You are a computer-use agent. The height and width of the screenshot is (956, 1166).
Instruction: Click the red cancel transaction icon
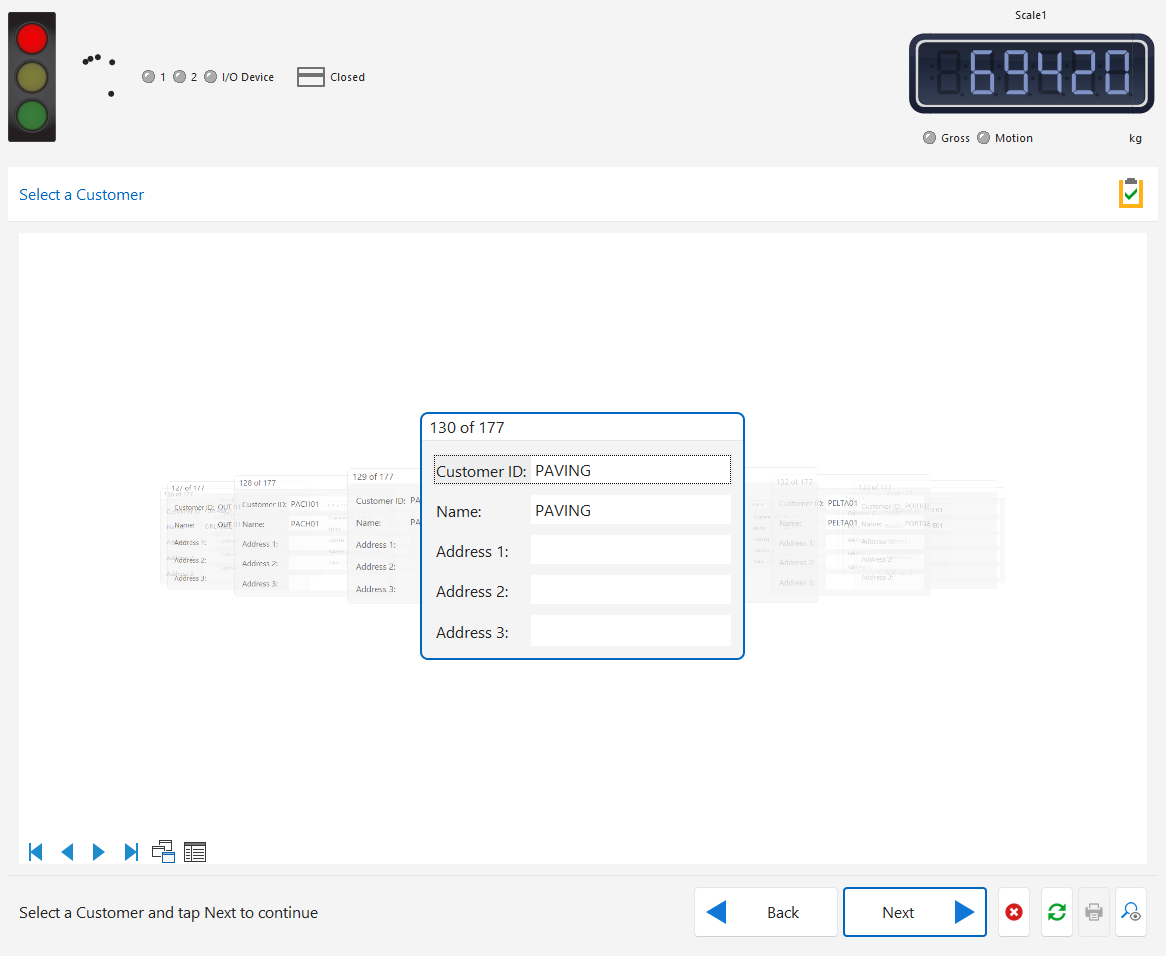[x=1014, y=912]
